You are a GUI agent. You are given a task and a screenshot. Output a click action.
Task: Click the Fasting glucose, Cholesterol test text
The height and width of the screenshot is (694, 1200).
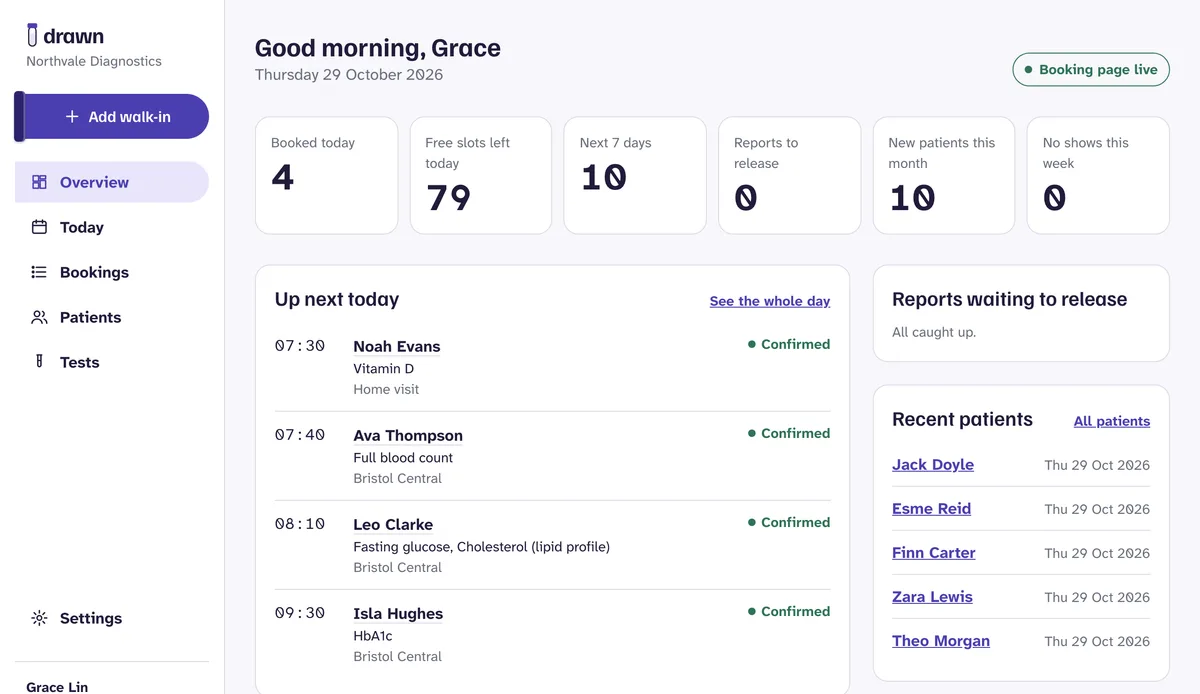[482, 546]
